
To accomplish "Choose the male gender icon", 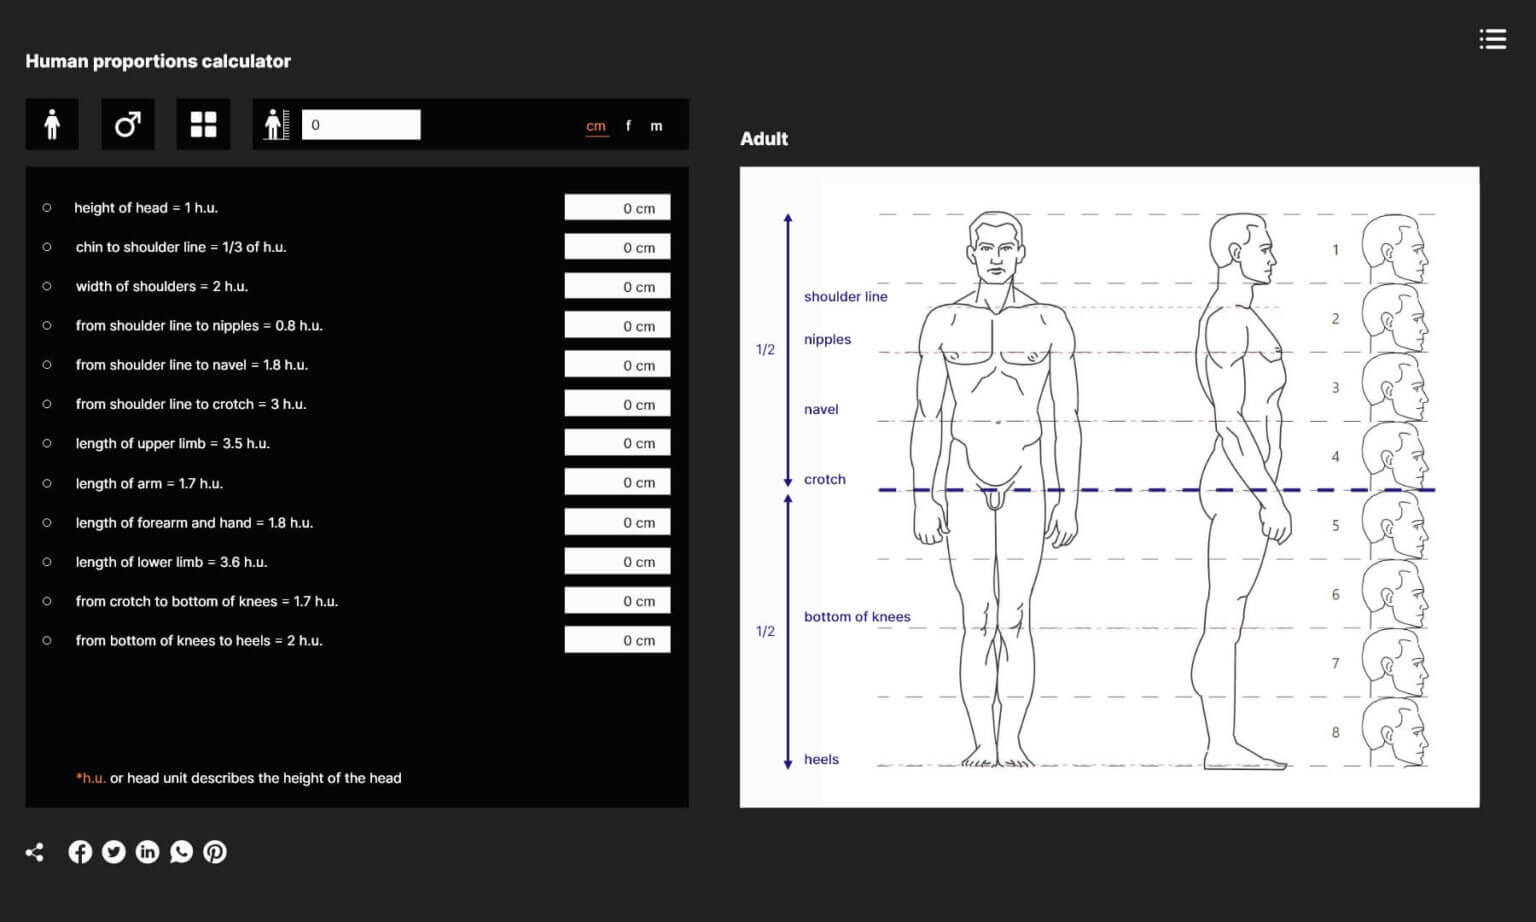I will (128, 124).
